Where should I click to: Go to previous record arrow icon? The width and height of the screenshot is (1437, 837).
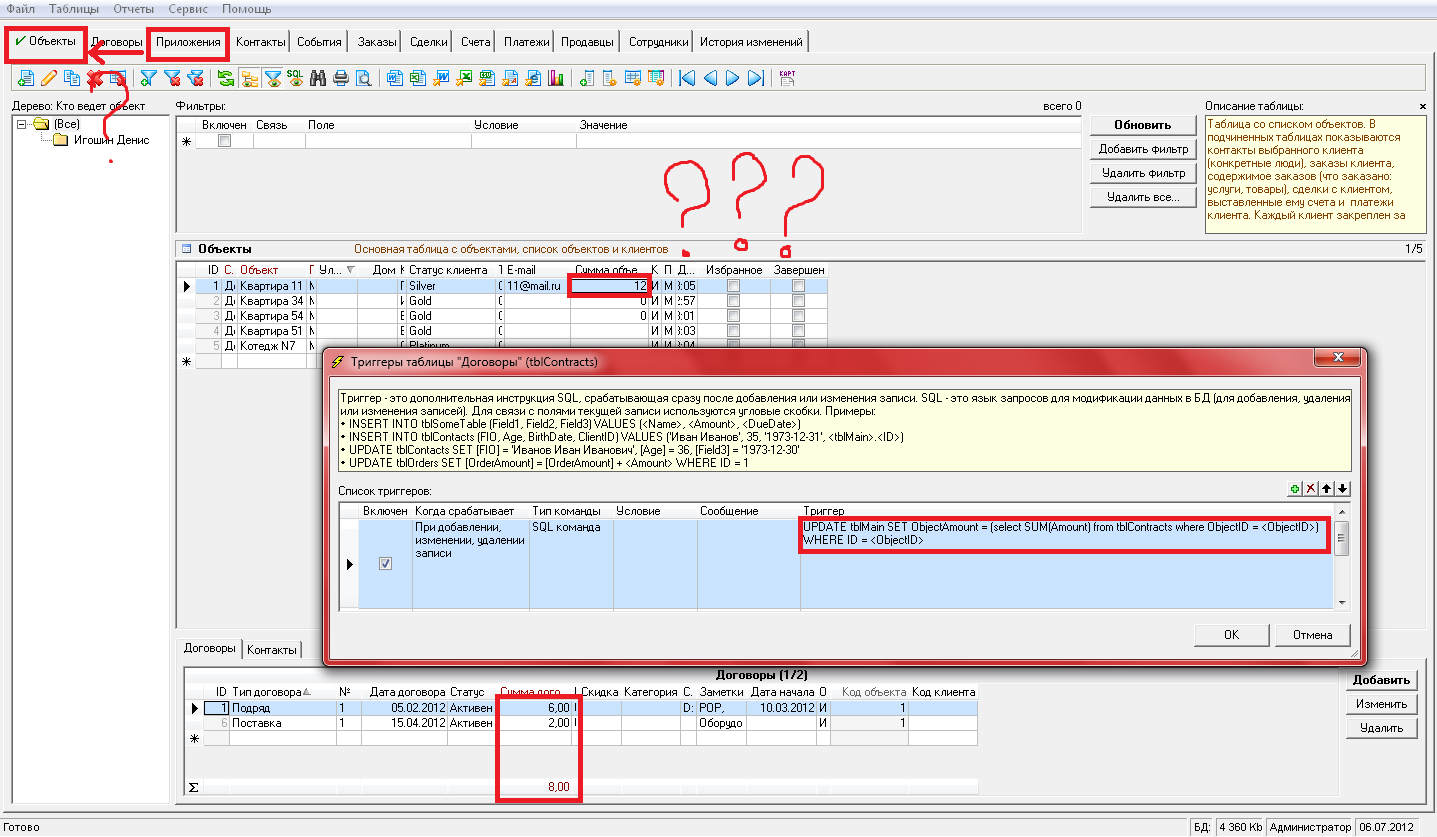710,78
